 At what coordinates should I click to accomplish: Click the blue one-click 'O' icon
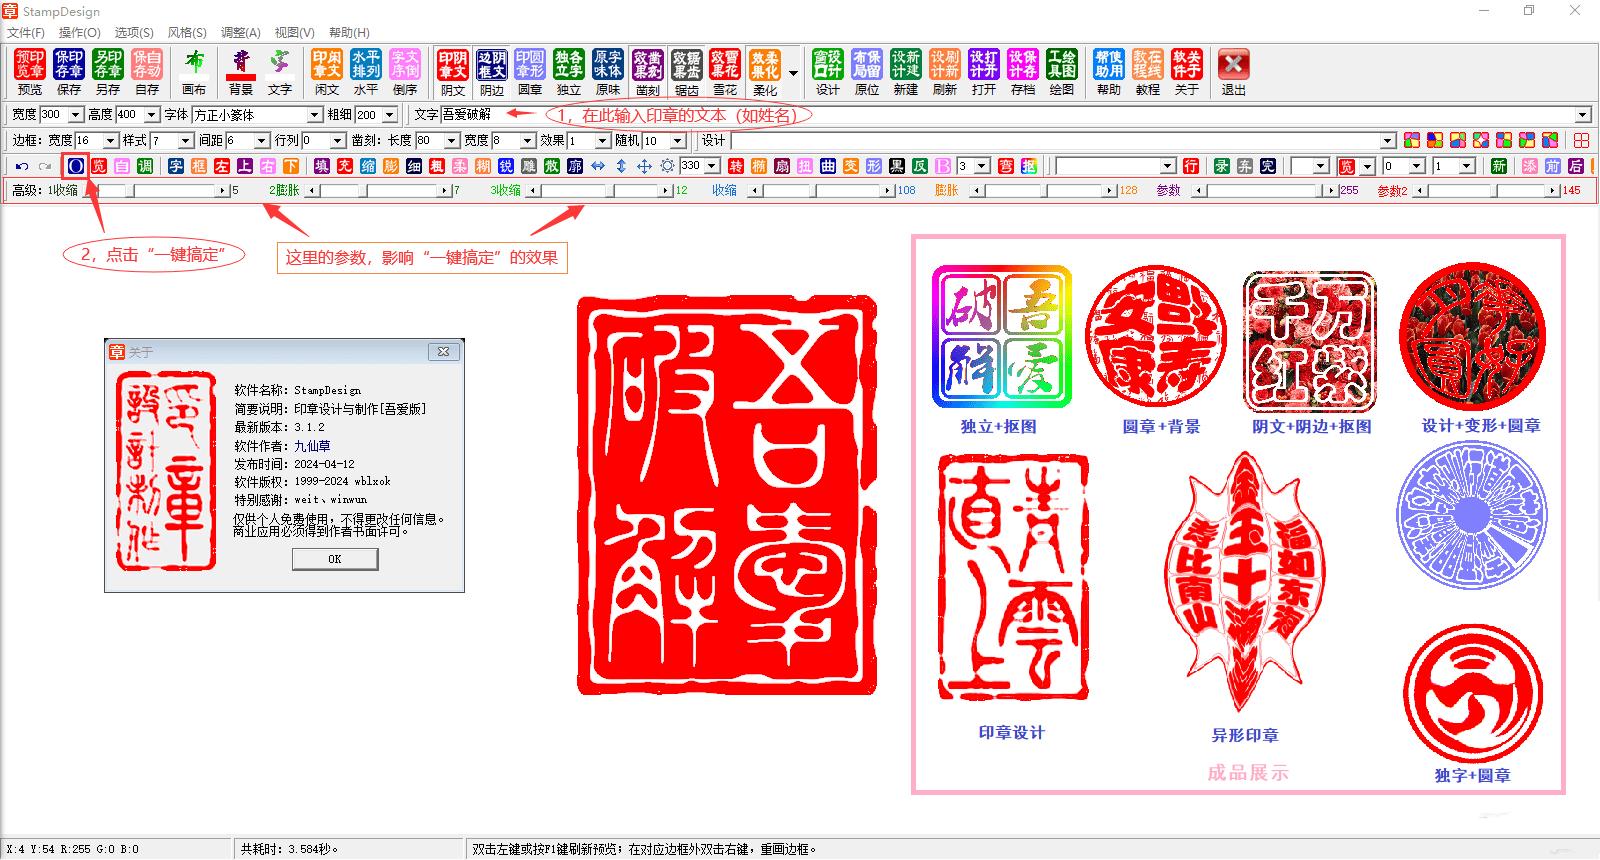point(76,166)
